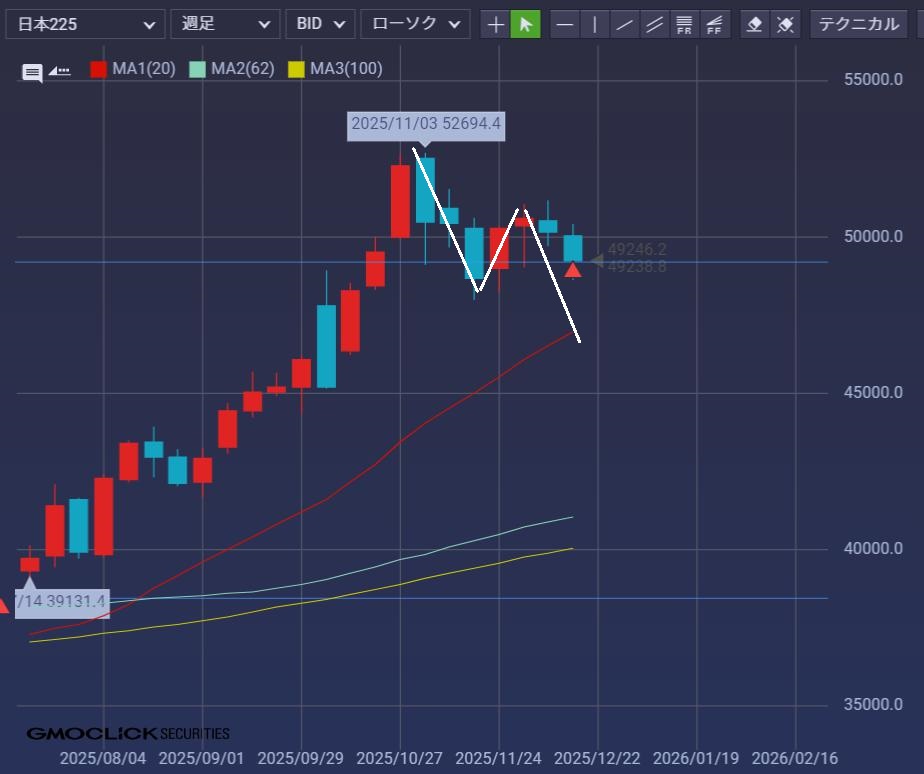Pick the Fibonacci fan FF tool
The height and width of the screenshot is (774, 924).
(715, 24)
